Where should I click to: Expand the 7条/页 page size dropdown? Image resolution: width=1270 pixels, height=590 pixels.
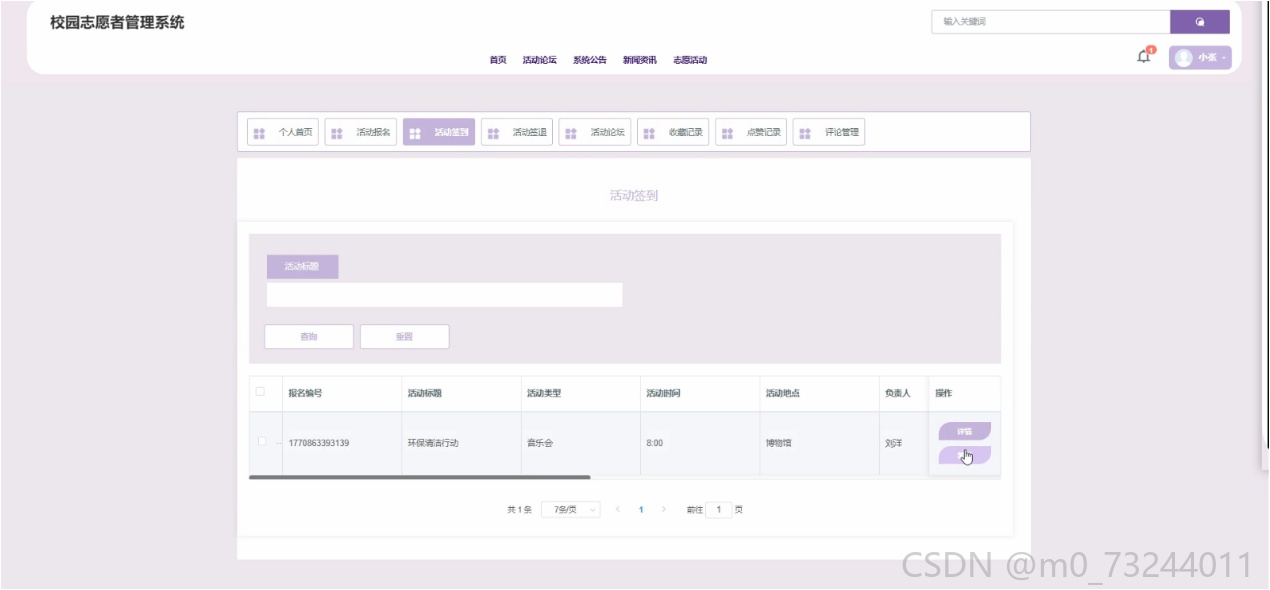point(571,510)
